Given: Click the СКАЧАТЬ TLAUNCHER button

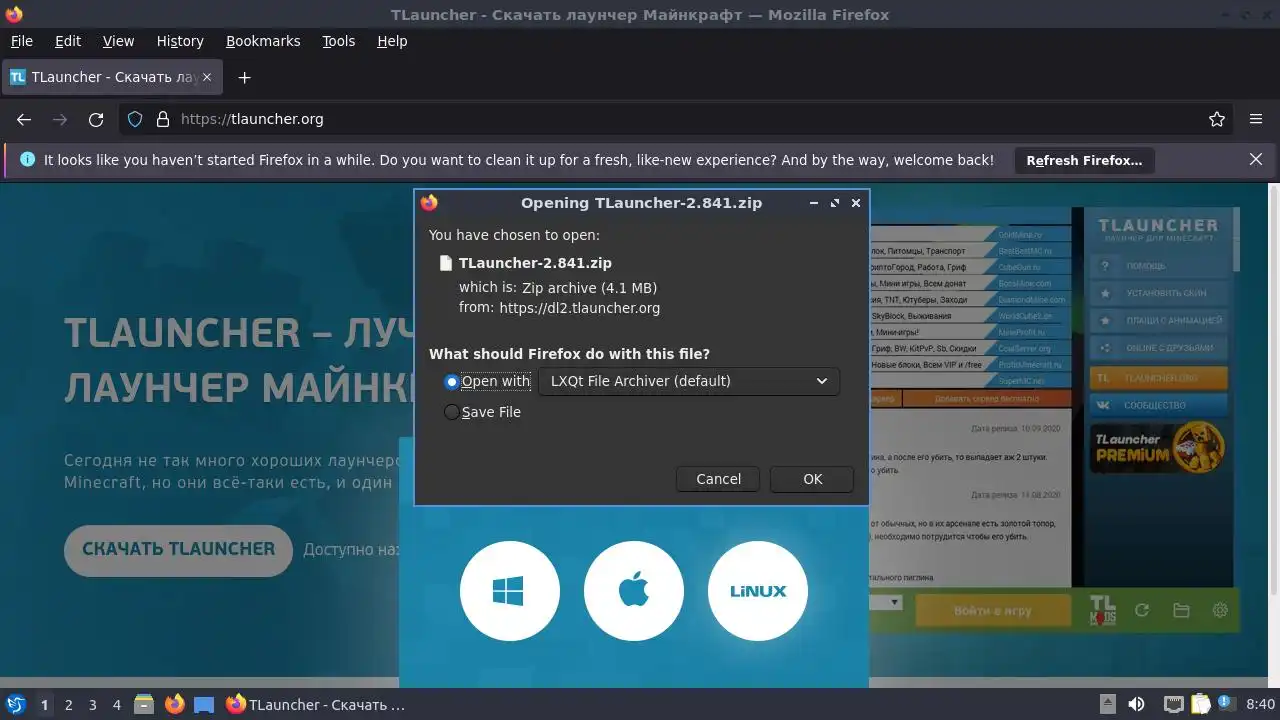Looking at the screenshot, I should coord(178,549).
